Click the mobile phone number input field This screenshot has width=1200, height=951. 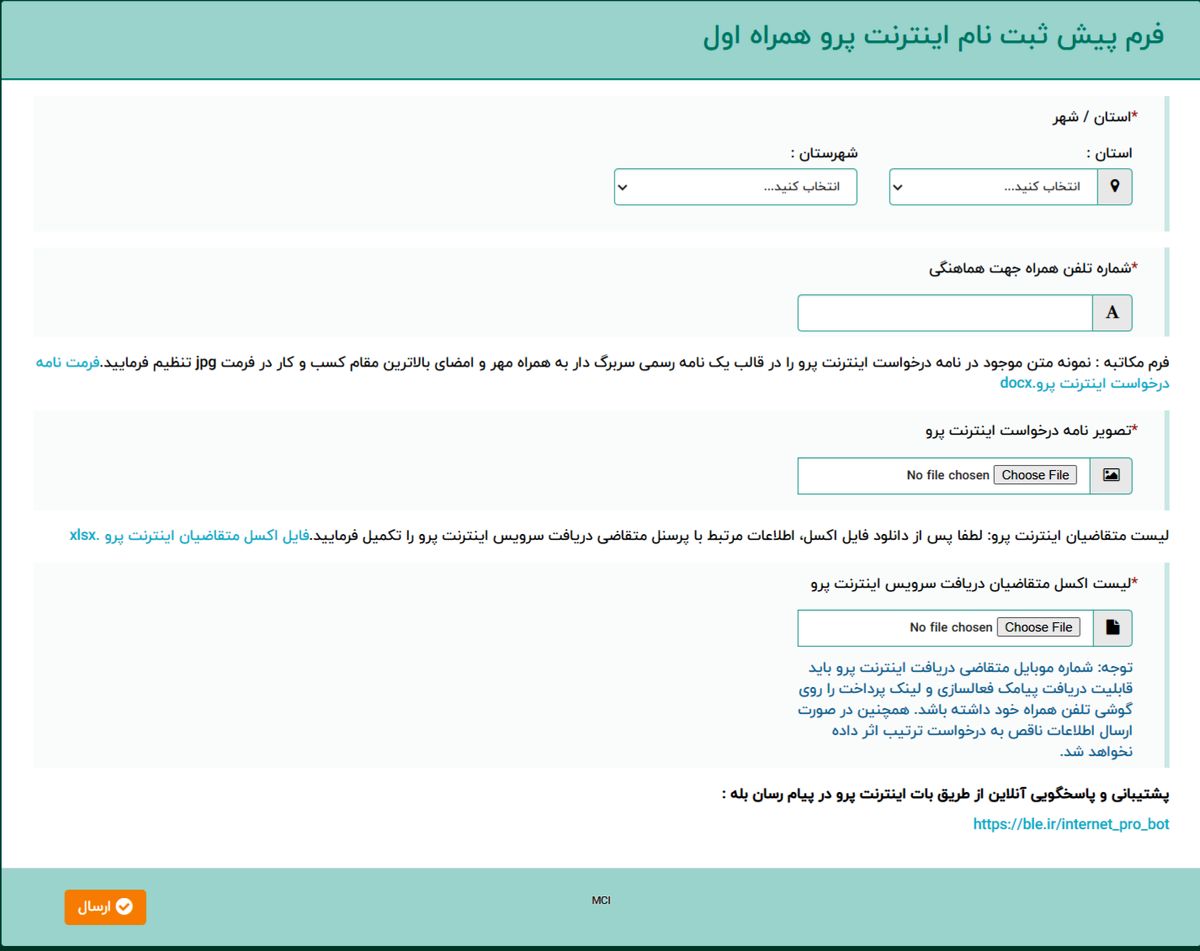tap(945, 313)
